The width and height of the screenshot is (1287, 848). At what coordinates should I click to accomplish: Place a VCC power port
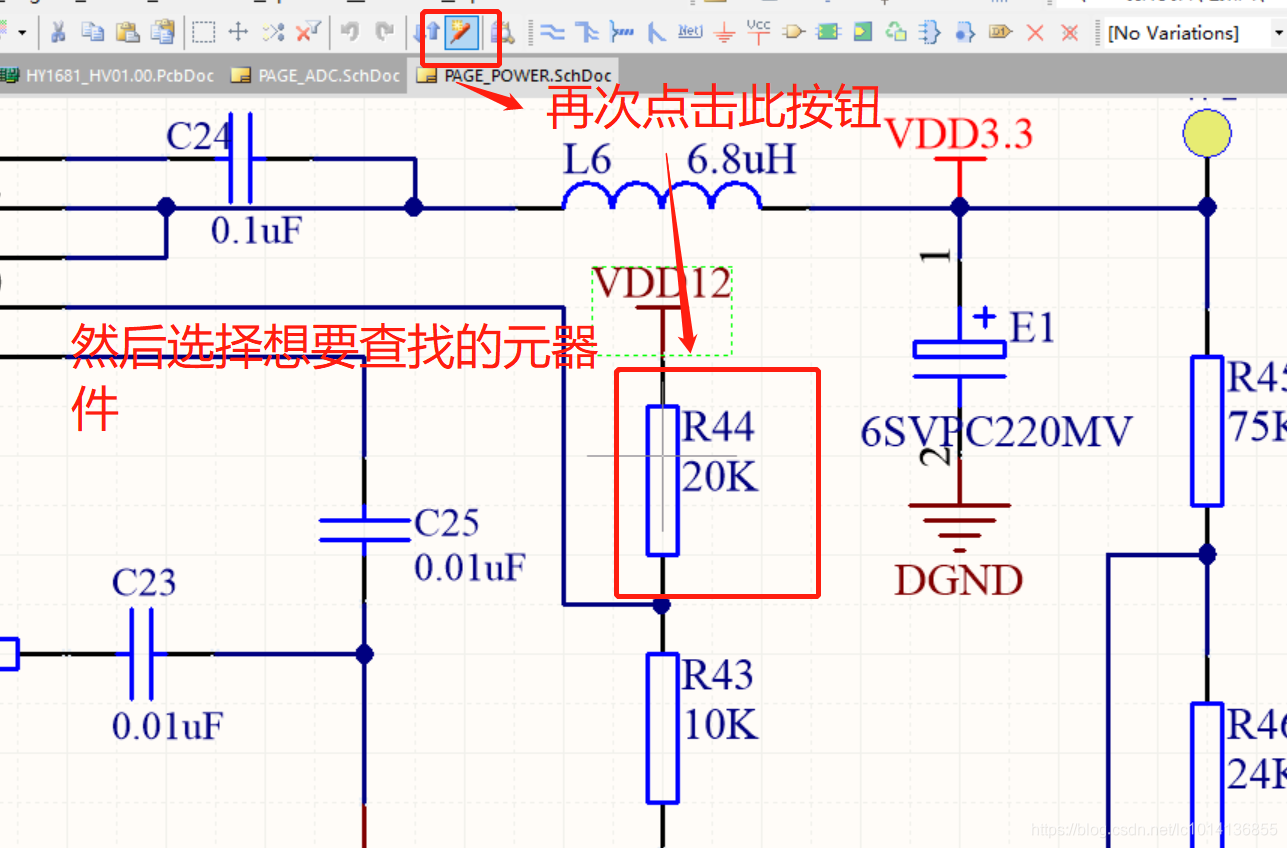point(759,32)
